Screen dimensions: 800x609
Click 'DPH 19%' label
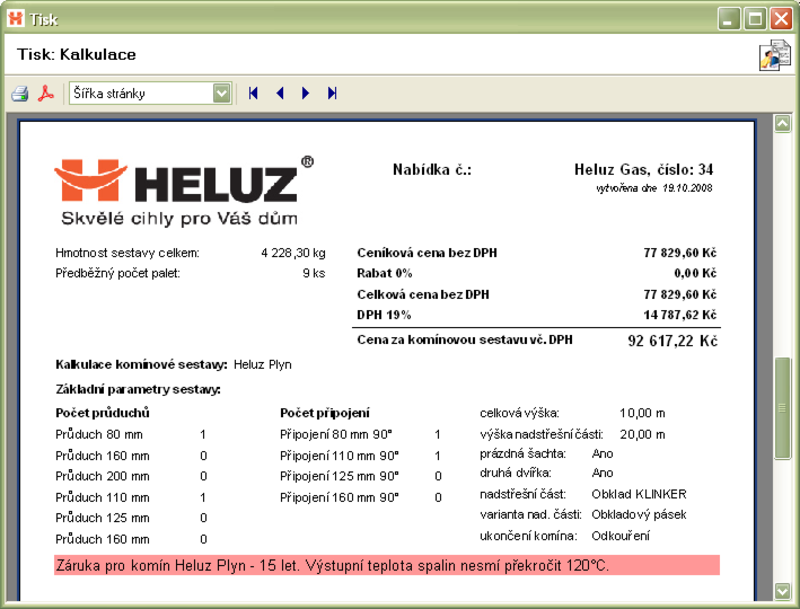[x=384, y=315]
